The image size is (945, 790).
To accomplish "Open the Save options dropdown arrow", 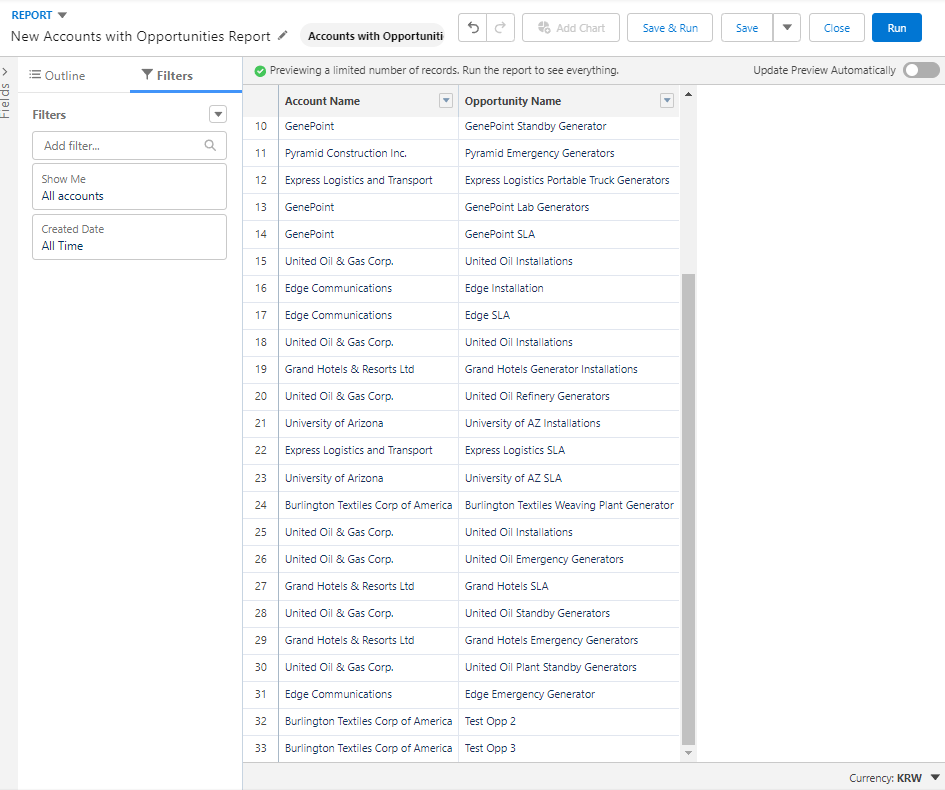I will tap(786, 28).
